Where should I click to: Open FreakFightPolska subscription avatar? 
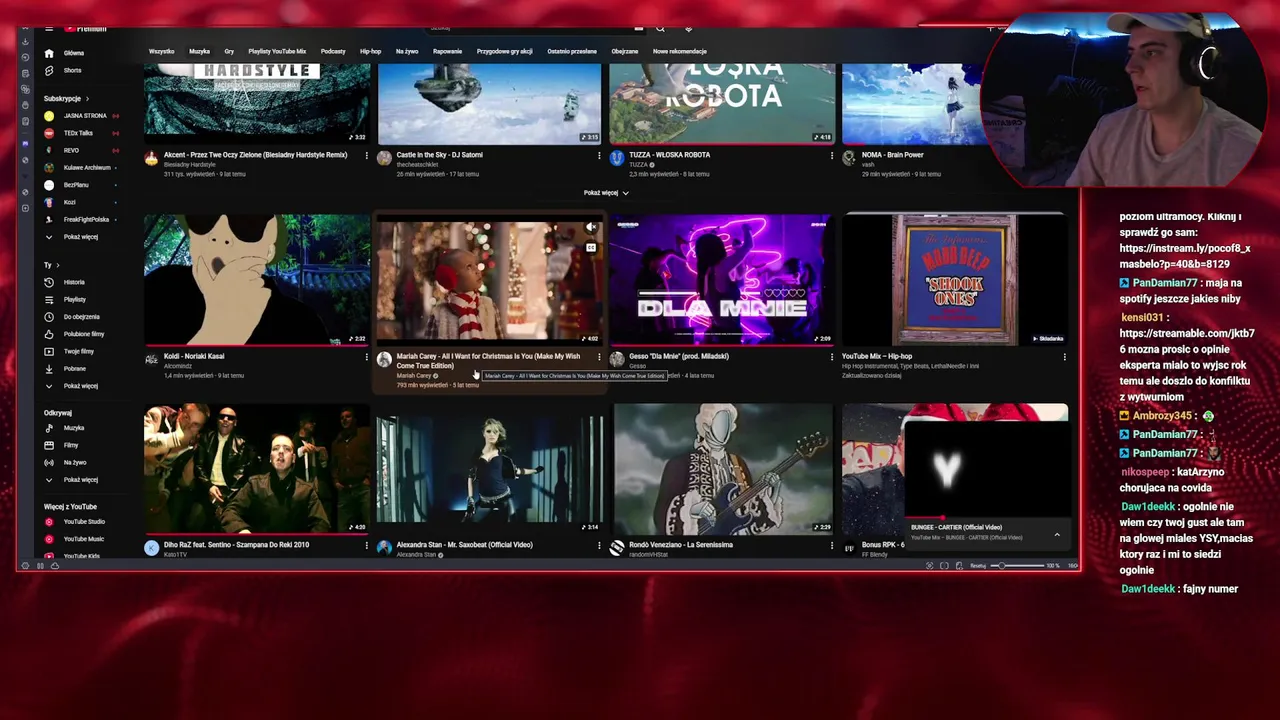pos(49,220)
